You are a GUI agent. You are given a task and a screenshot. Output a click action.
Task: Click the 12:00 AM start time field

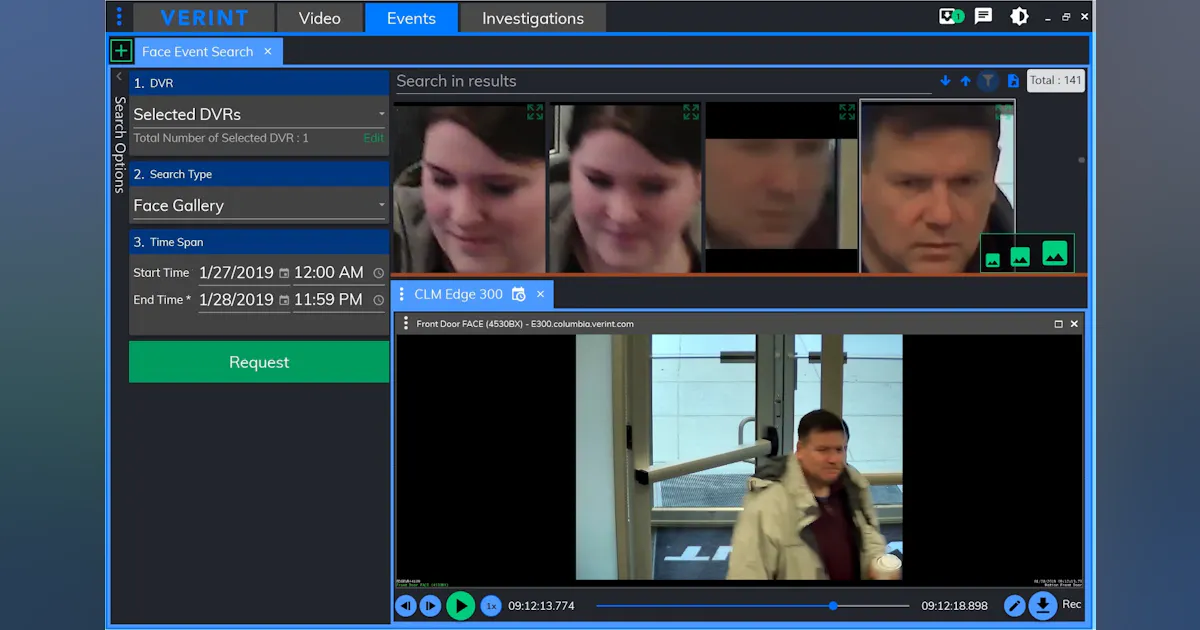point(329,272)
